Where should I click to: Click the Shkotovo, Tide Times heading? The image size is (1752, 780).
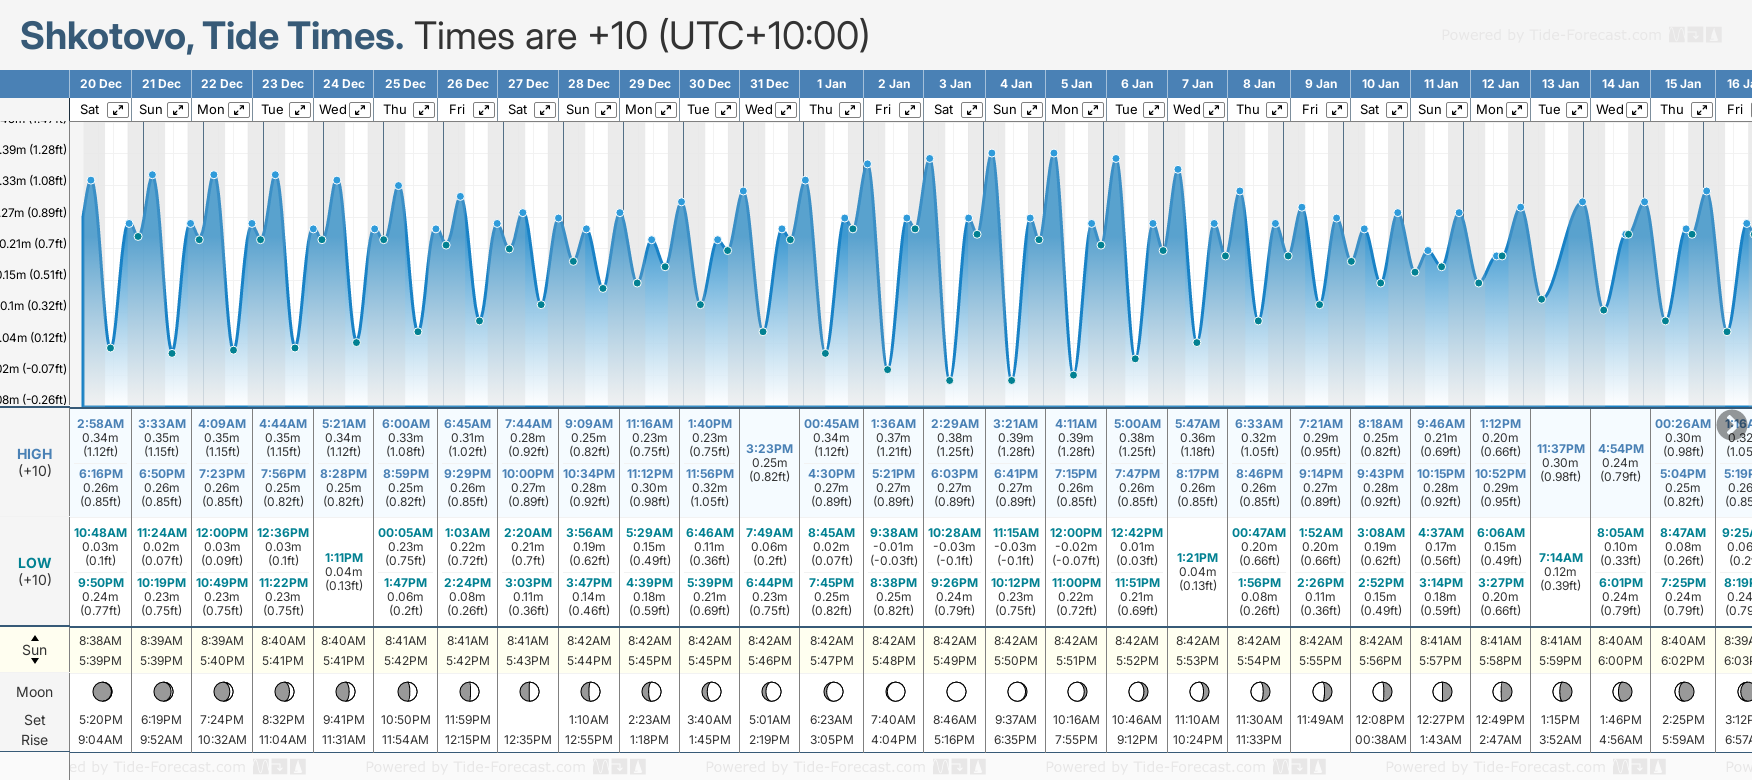(x=212, y=36)
